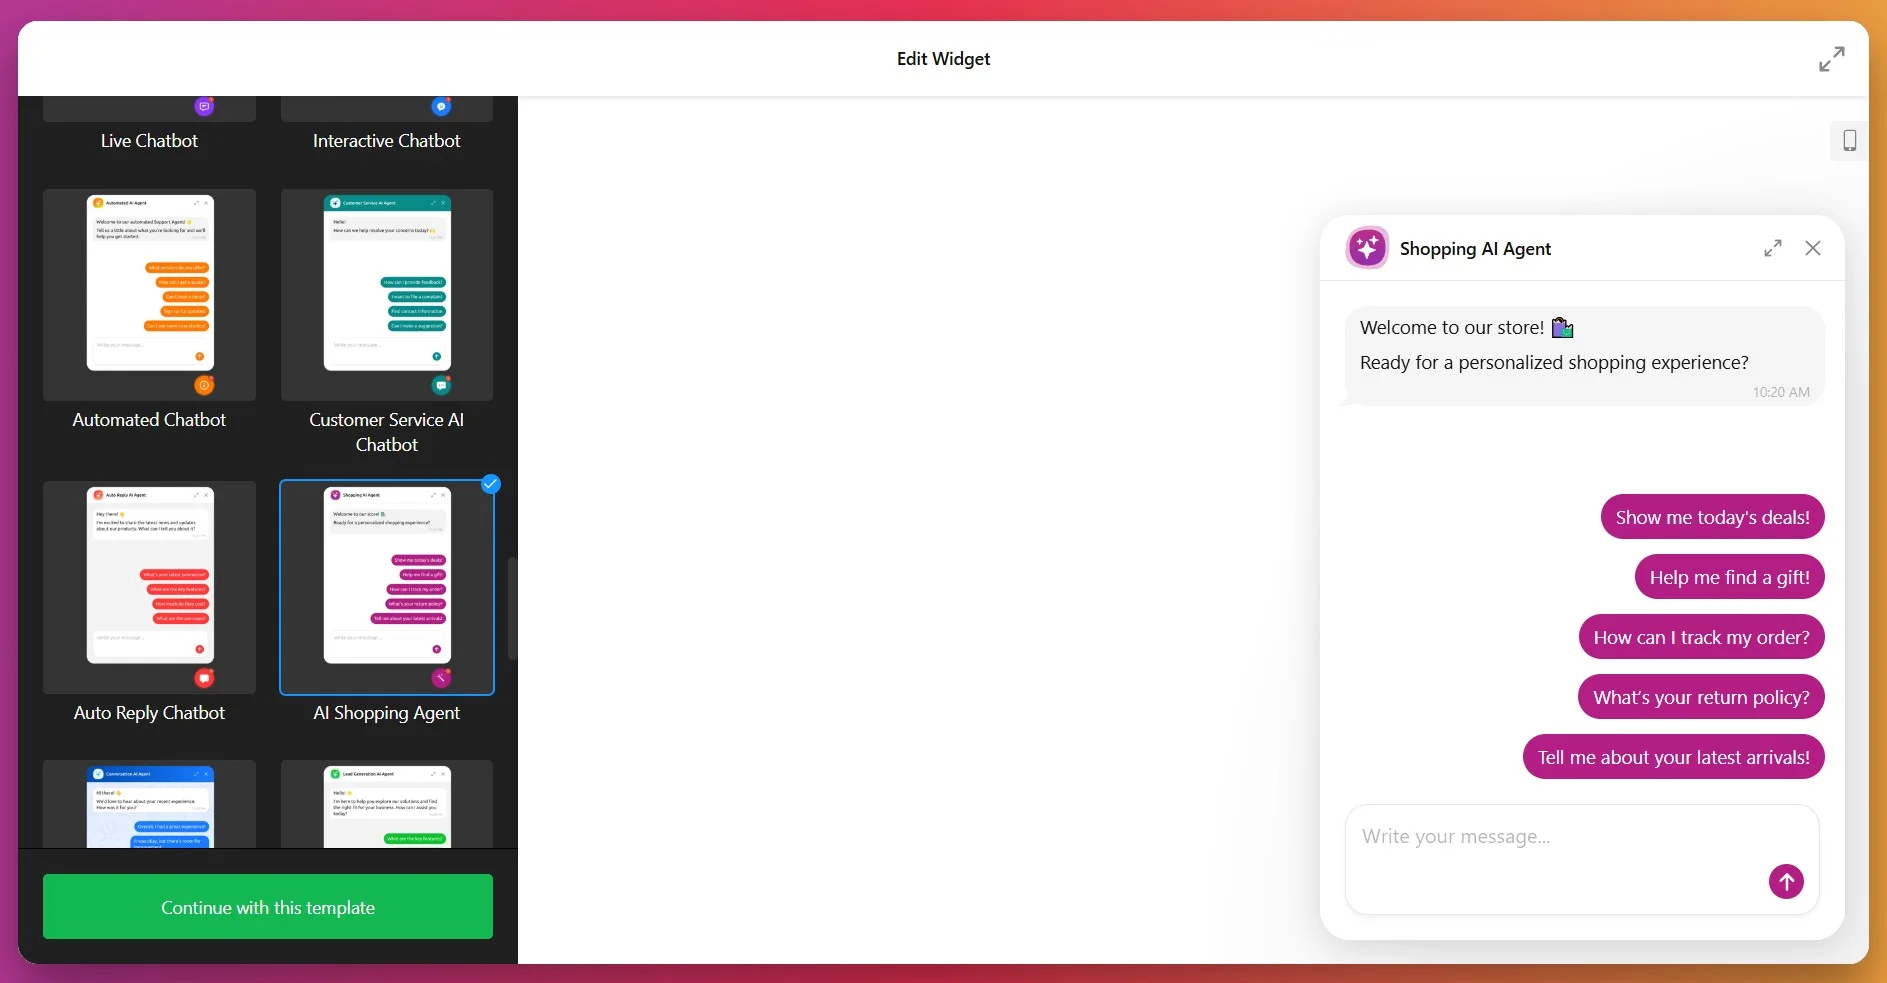Click the purple sparkle icon on AI Shopping Agent thumbnail
This screenshot has height=983, width=1887.
[x=440, y=678]
